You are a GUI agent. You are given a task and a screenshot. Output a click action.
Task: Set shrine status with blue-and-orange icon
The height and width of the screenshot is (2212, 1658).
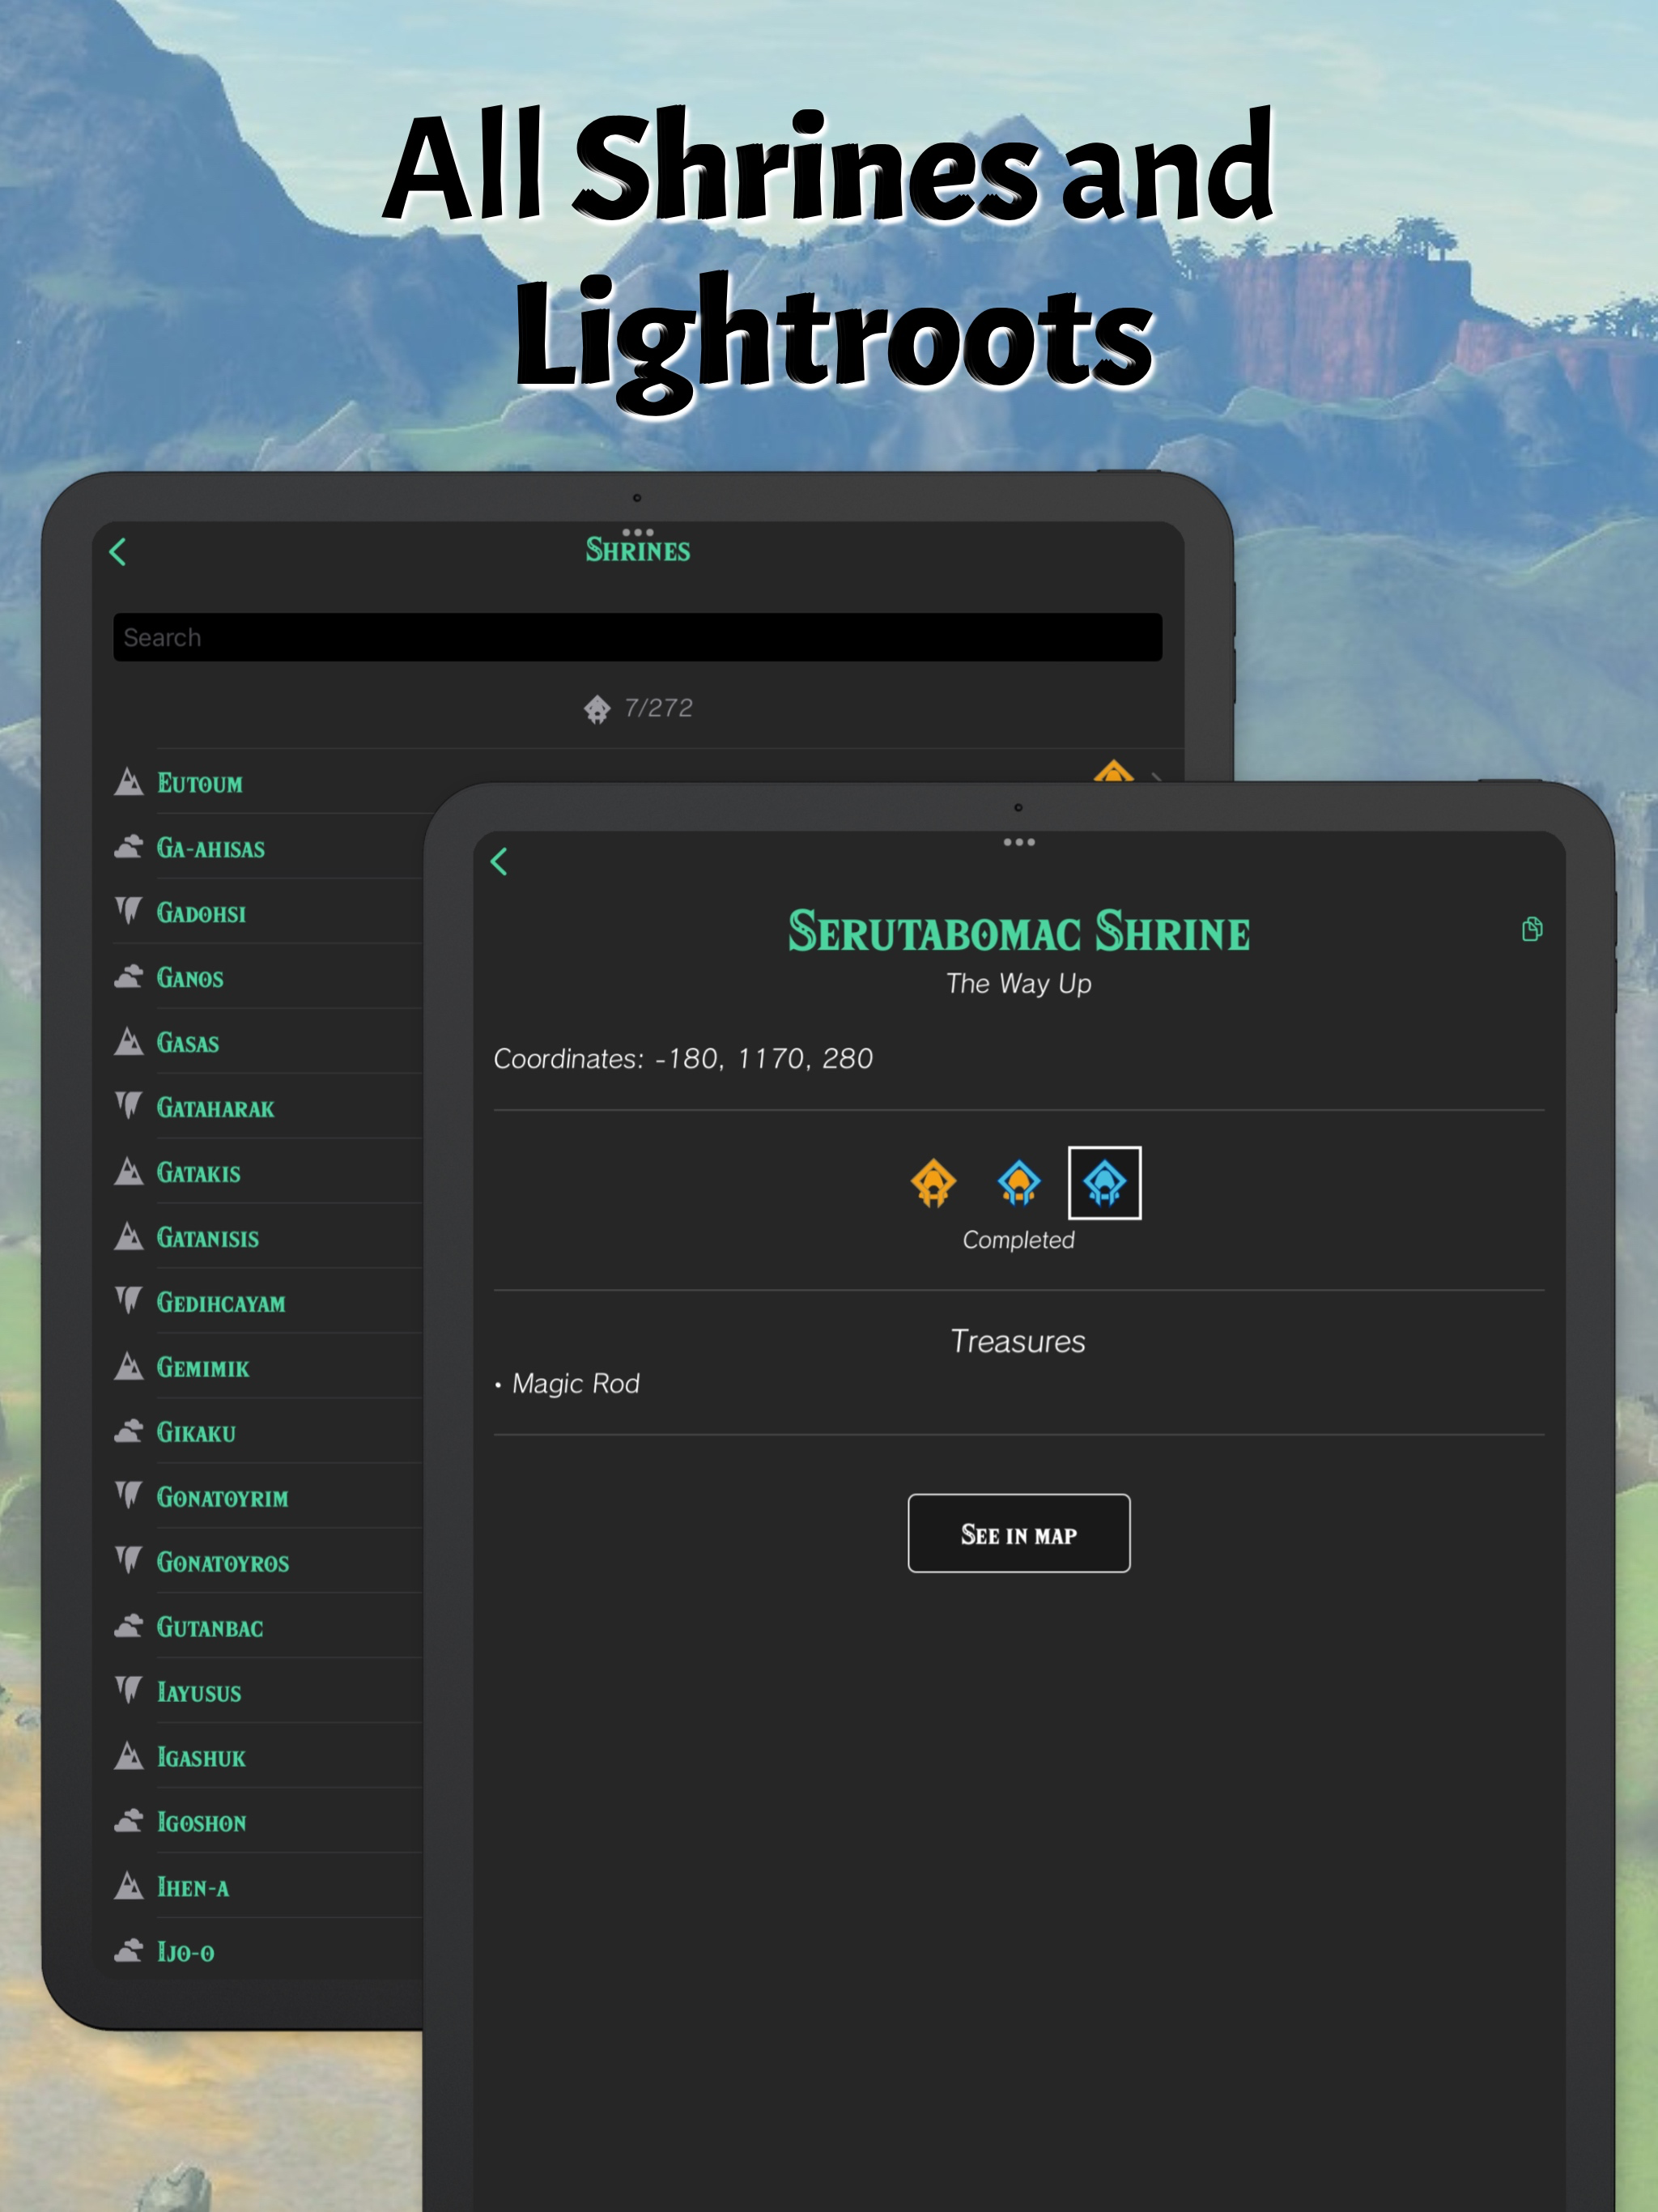(x=1019, y=1183)
